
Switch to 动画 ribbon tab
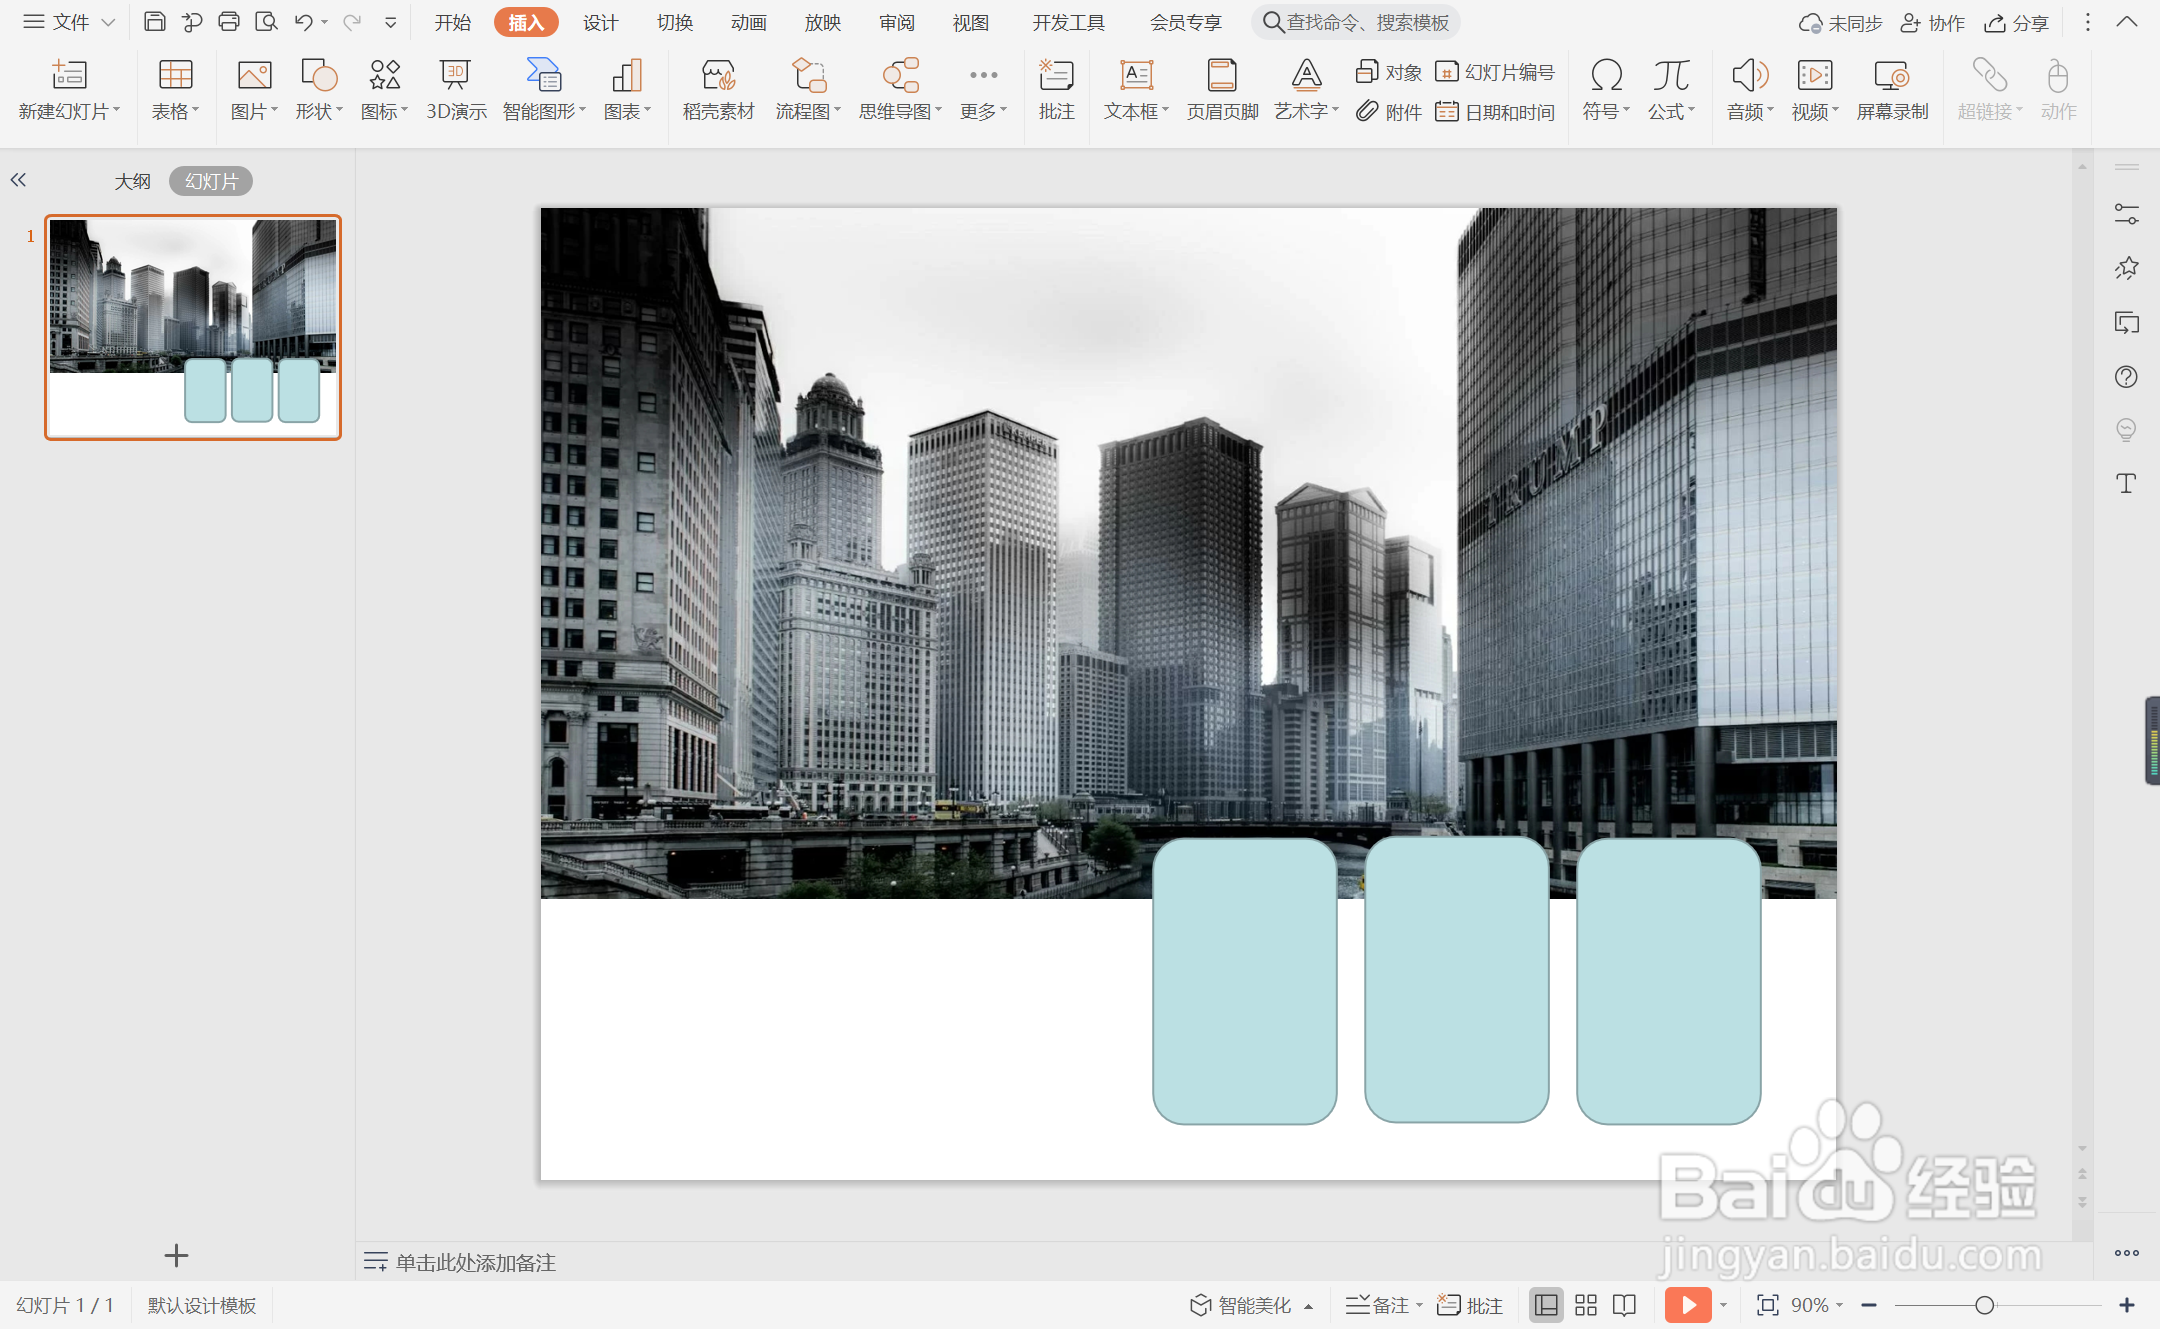click(749, 22)
